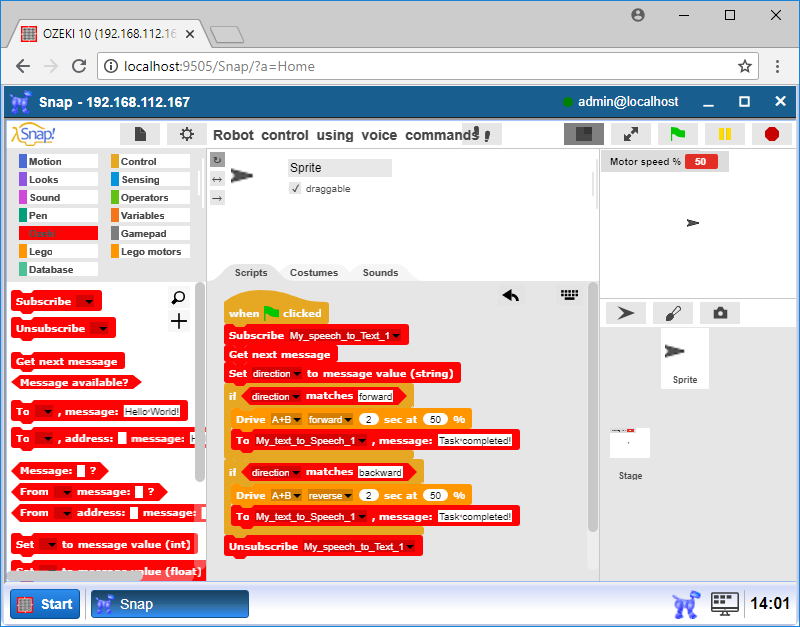Viewport: 800px width, 627px height.
Task: Open the reverse direction dropdown in Drive block
Action: [x=330, y=496]
